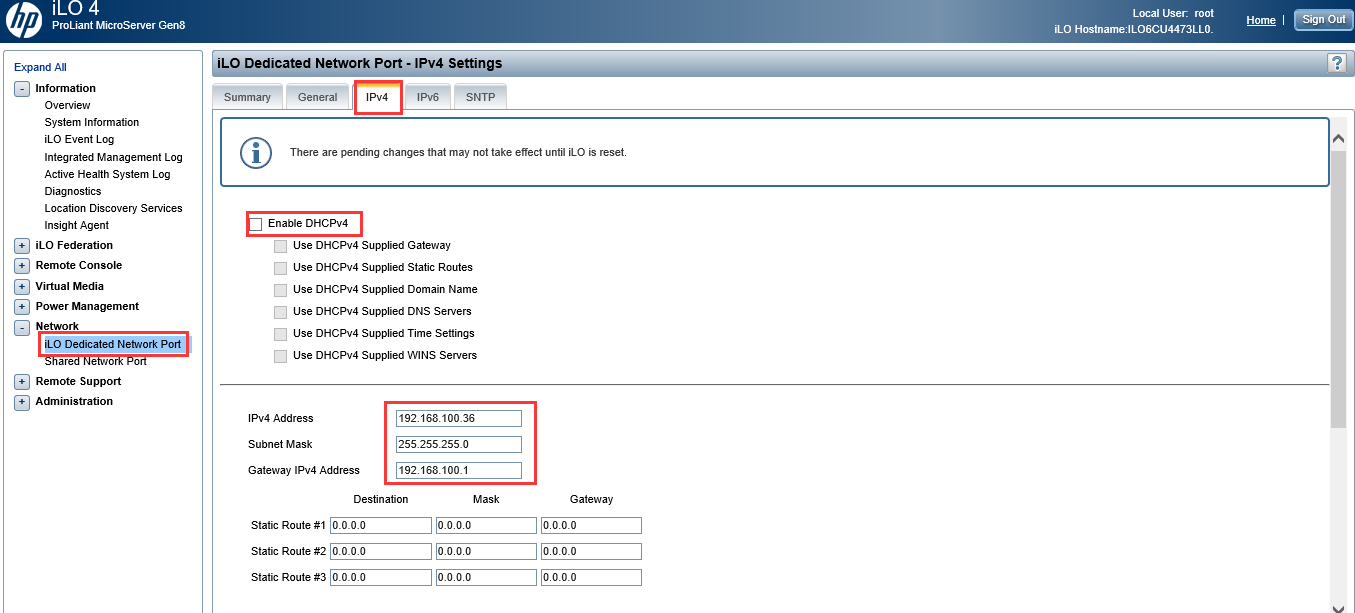Click the vertical scrollbar thumb

(1339, 289)
